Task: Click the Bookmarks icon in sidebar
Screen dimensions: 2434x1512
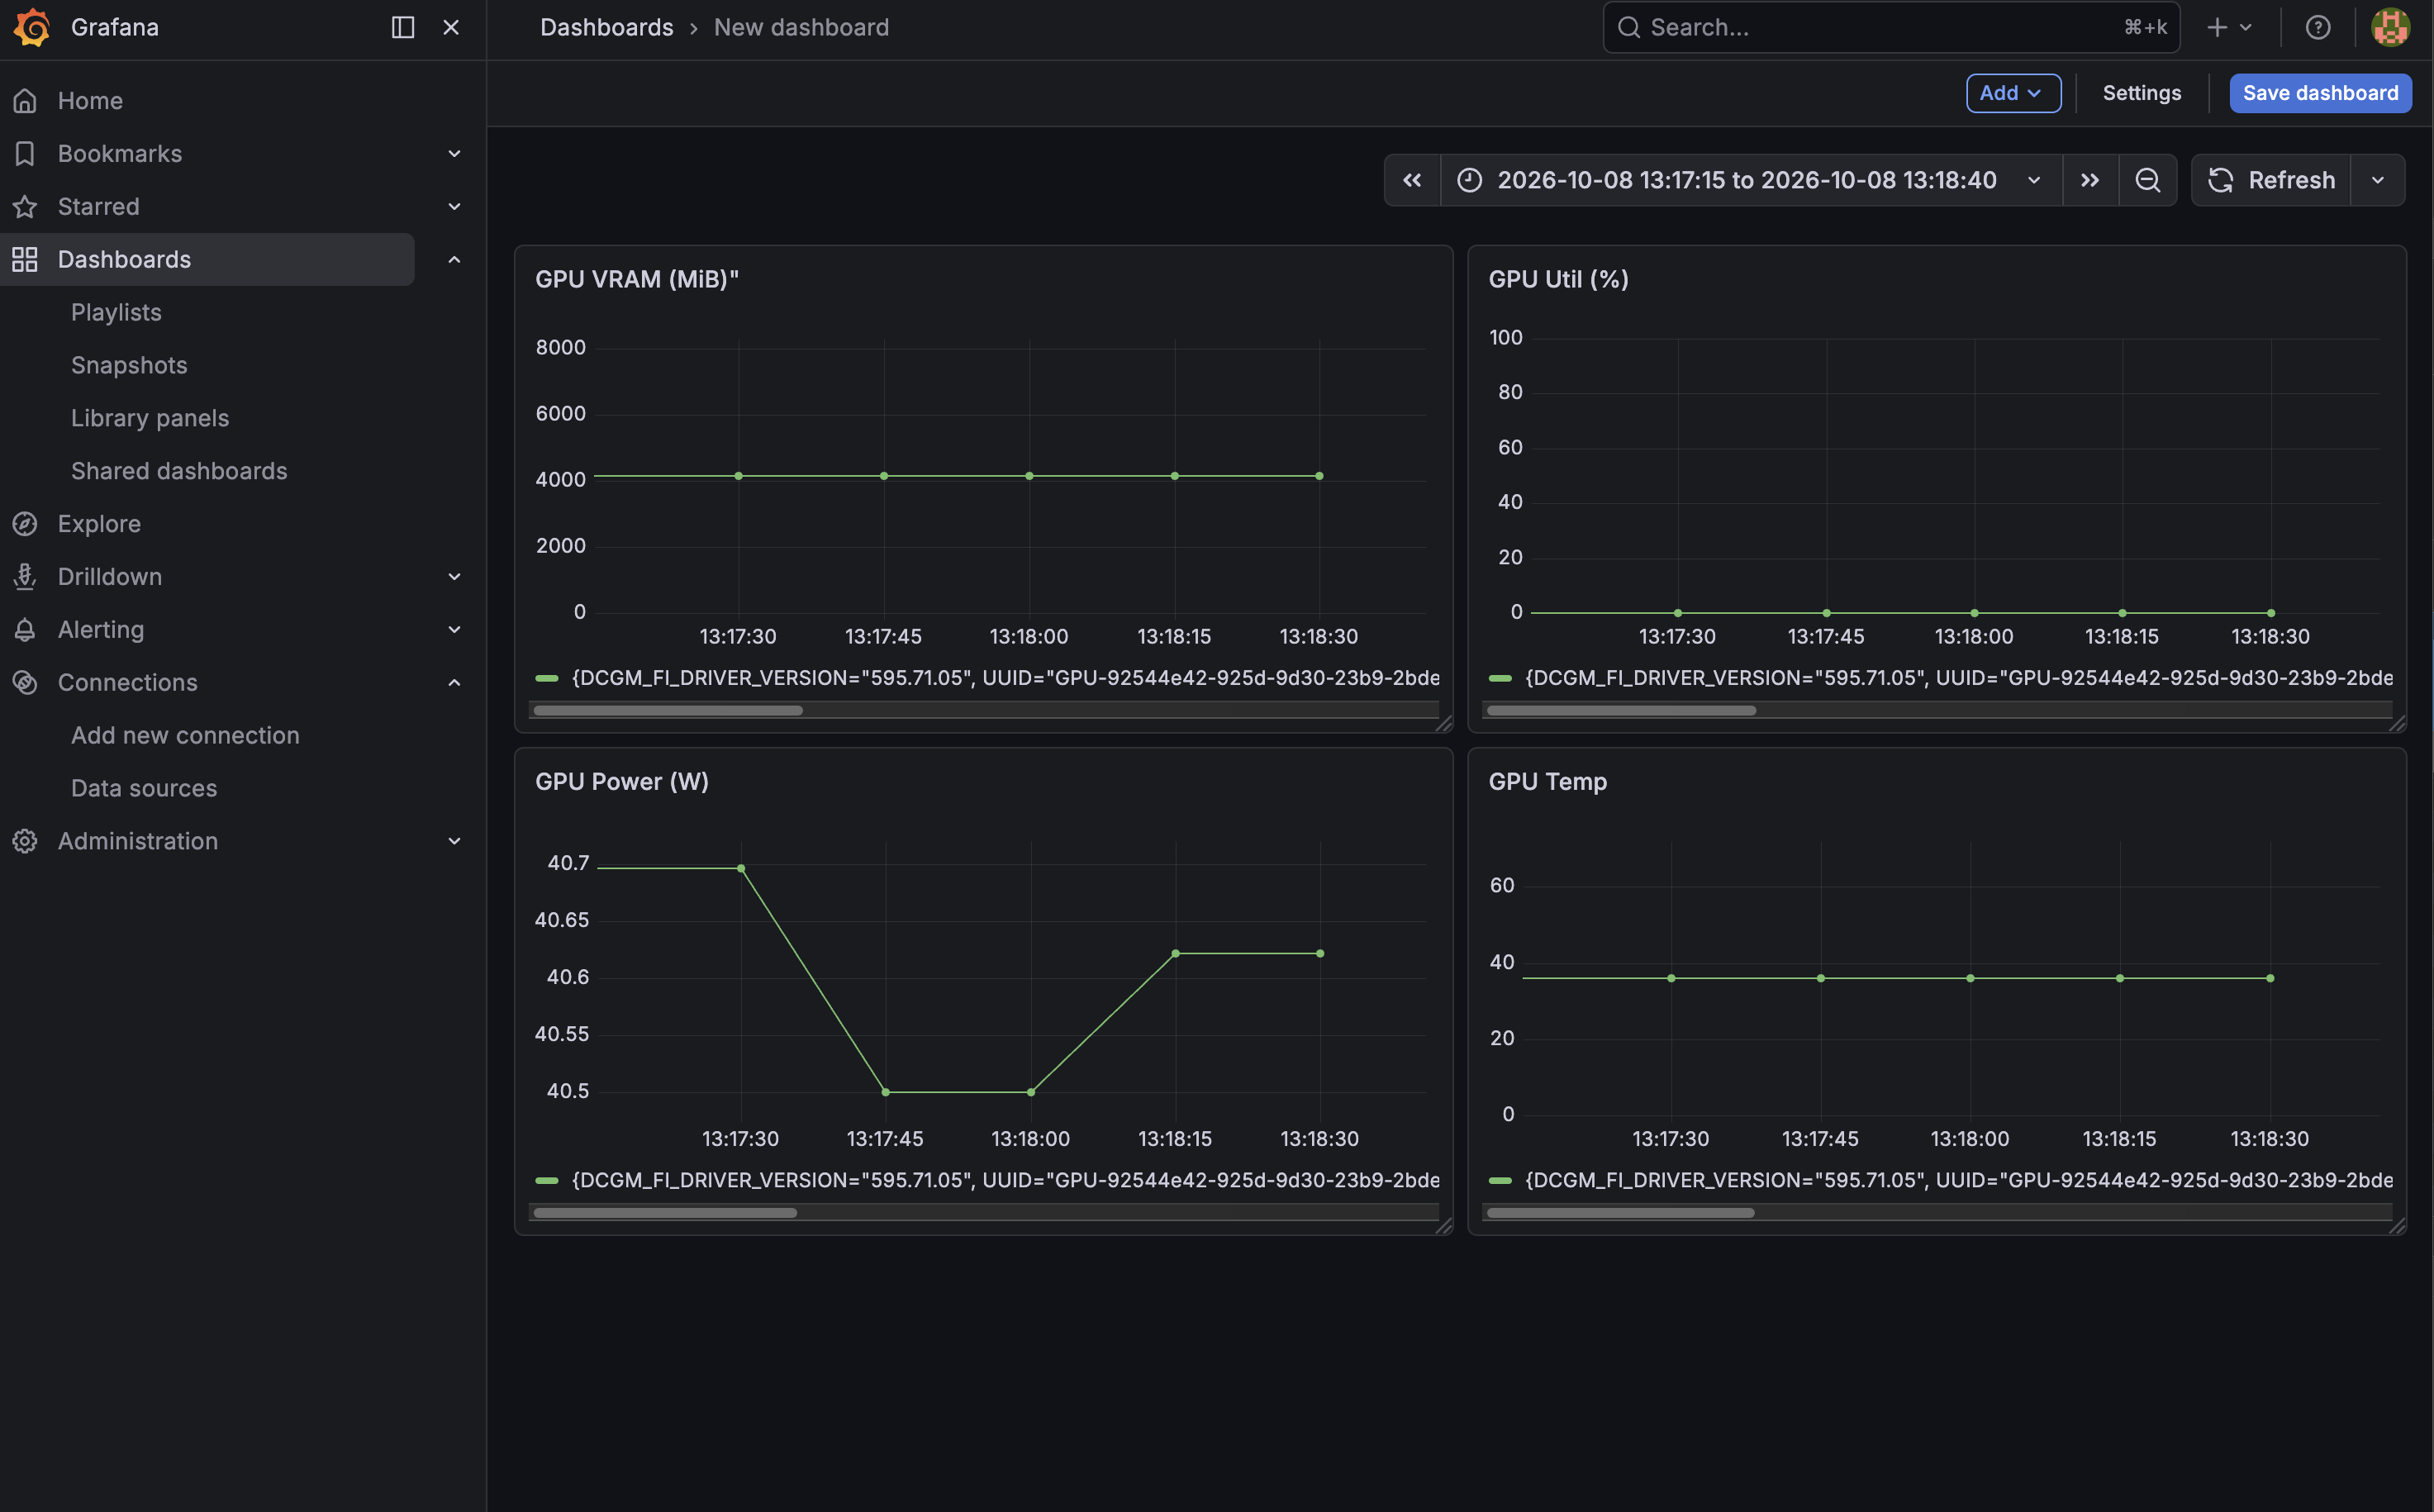Action: point(25,154)
